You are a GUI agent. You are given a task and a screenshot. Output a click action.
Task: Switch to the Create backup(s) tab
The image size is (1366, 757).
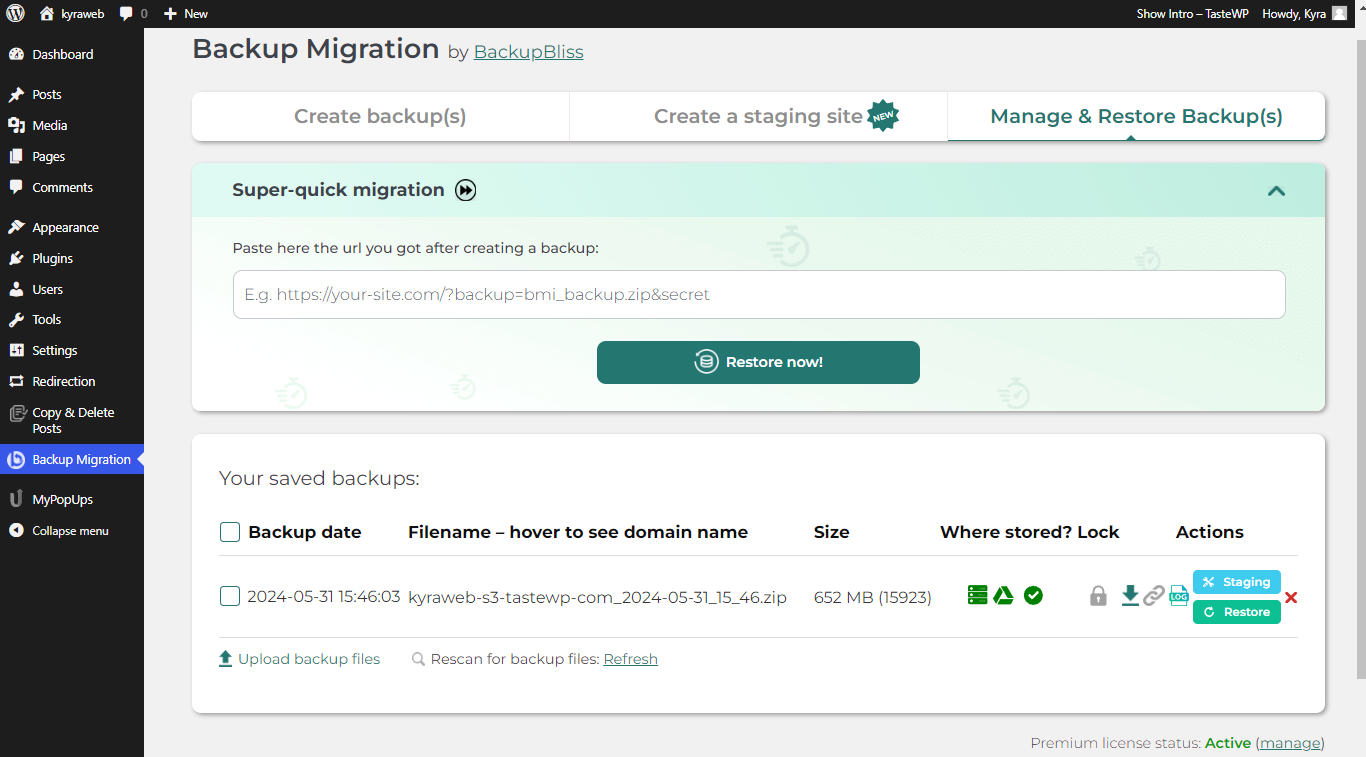380,116
